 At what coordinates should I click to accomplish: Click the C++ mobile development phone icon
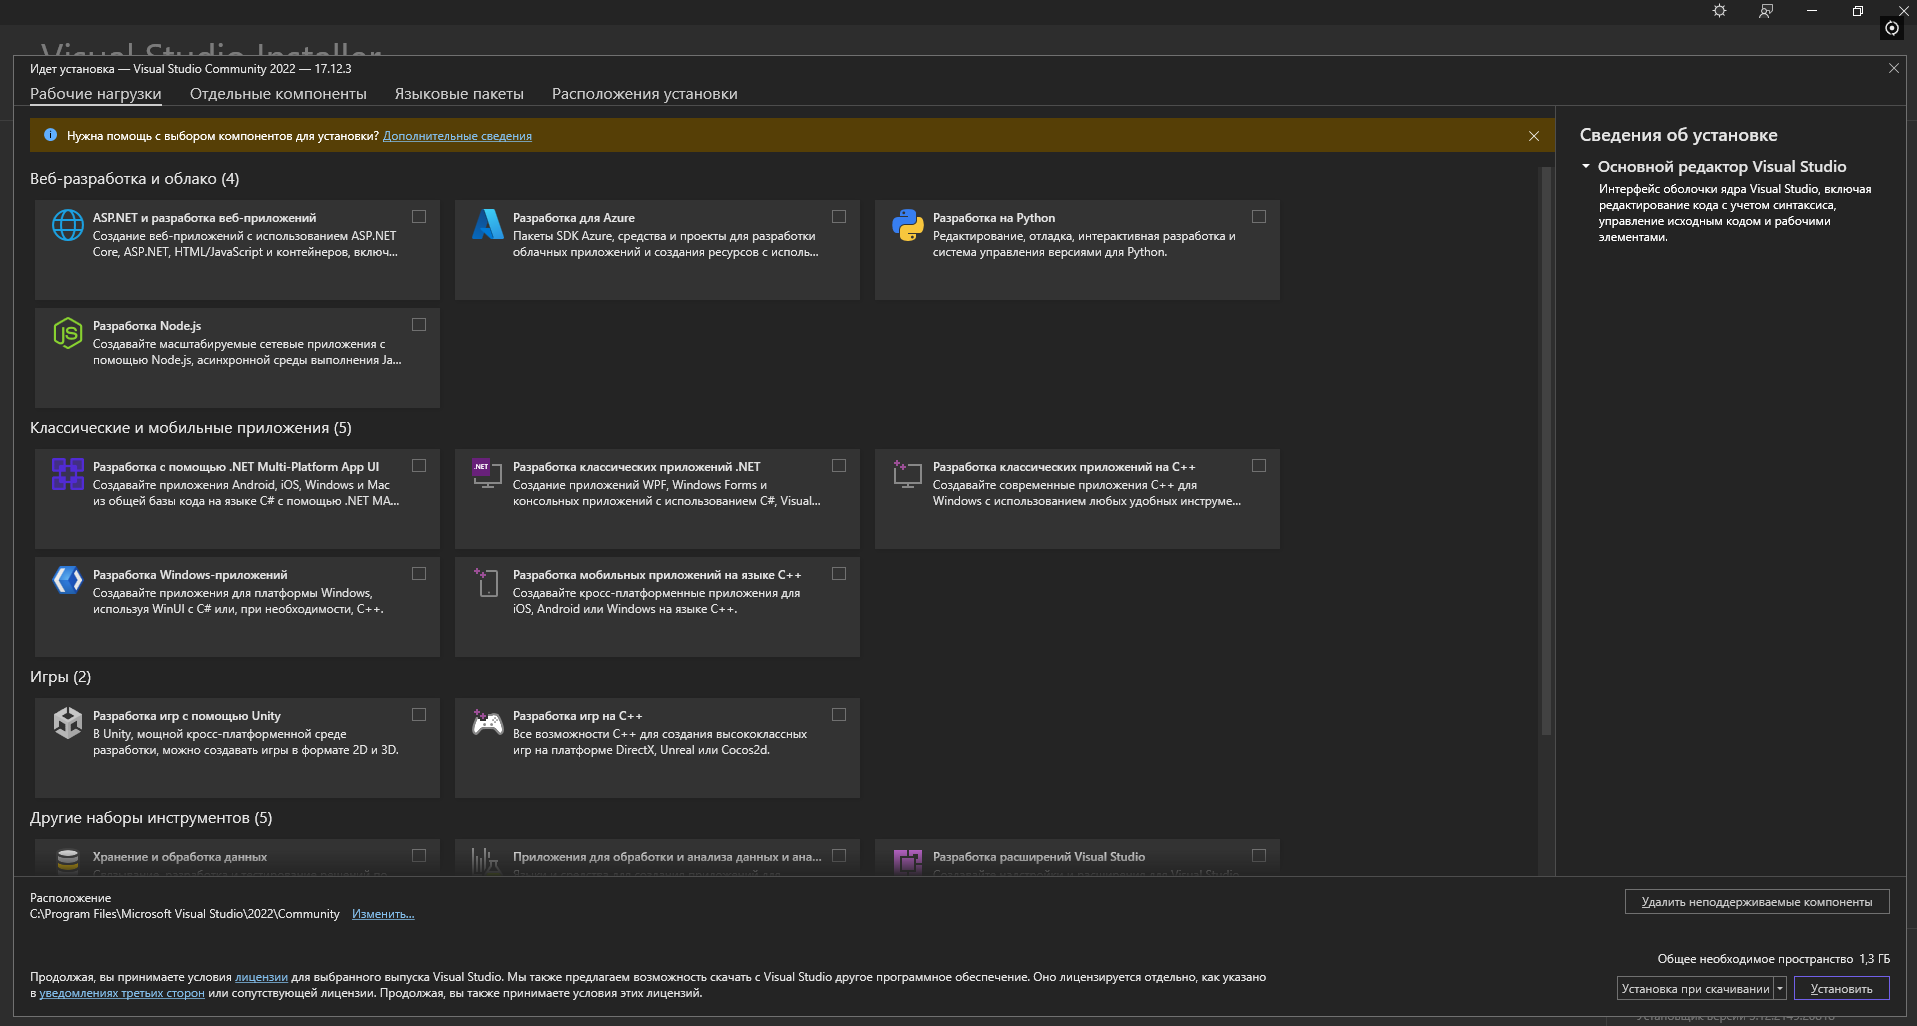click(488, 582)
